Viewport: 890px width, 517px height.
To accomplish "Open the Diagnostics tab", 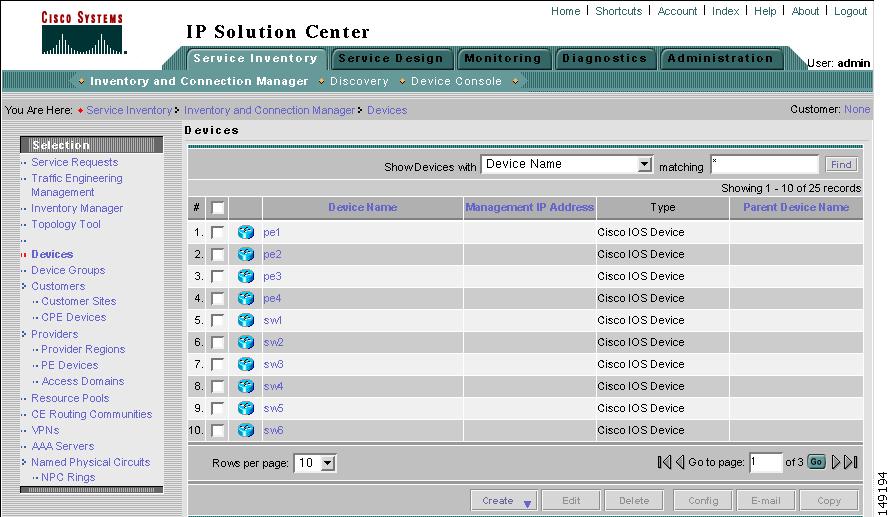I will (604, 58).
